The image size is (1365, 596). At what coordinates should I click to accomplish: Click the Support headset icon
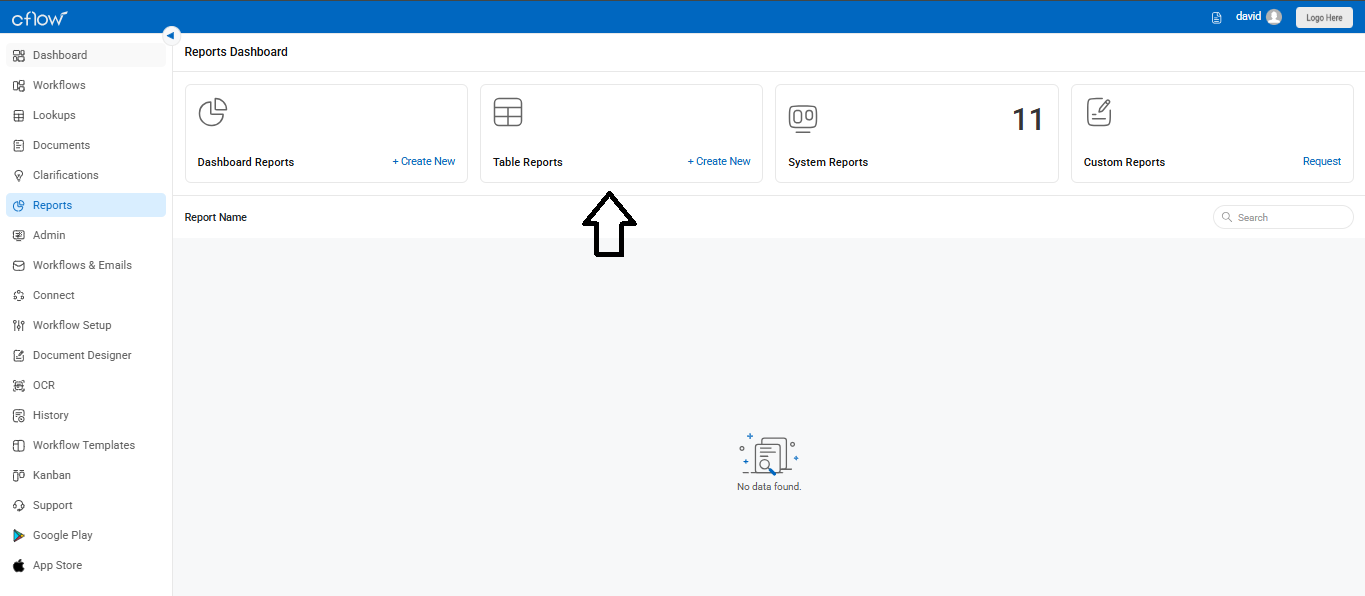(x=19, y=505)
